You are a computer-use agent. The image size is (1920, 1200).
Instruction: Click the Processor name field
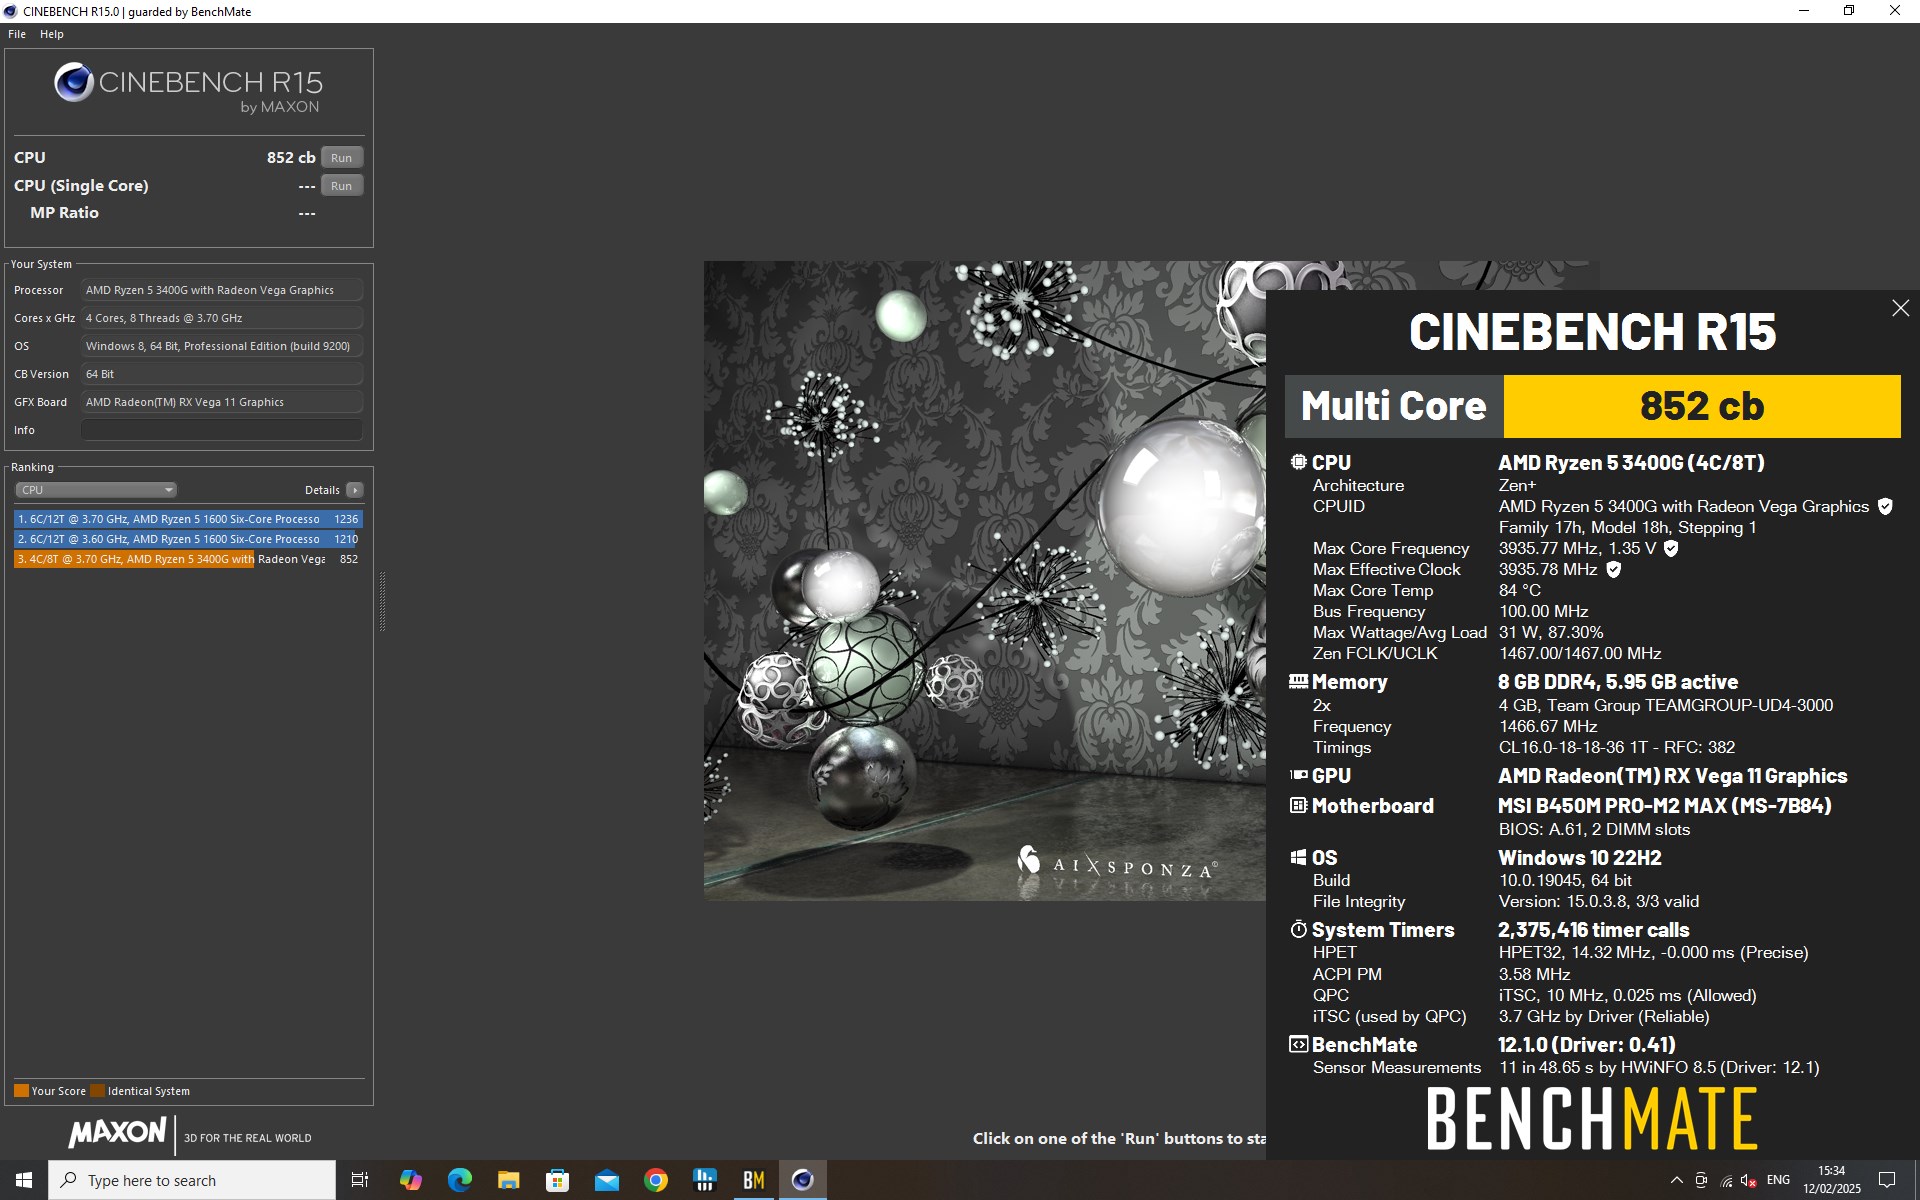222,290
